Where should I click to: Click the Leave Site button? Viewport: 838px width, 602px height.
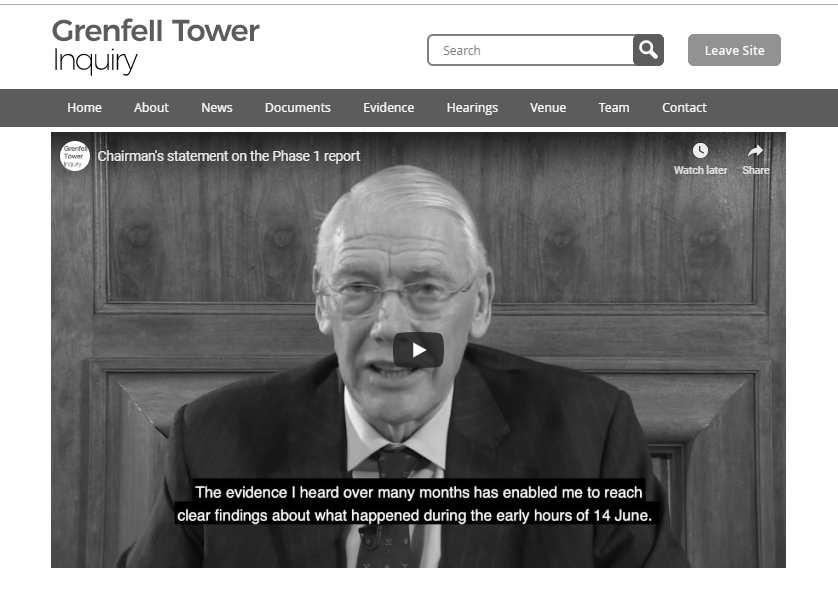734,50
